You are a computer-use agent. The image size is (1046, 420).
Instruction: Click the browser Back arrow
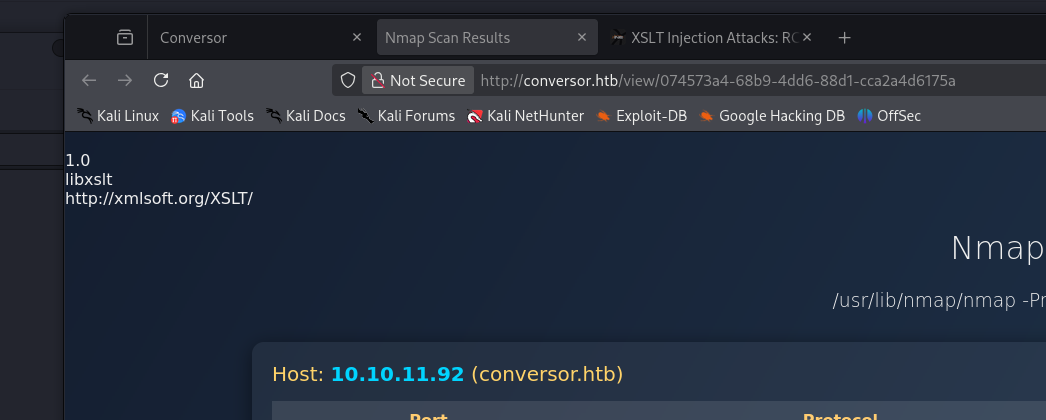point(89,81)
